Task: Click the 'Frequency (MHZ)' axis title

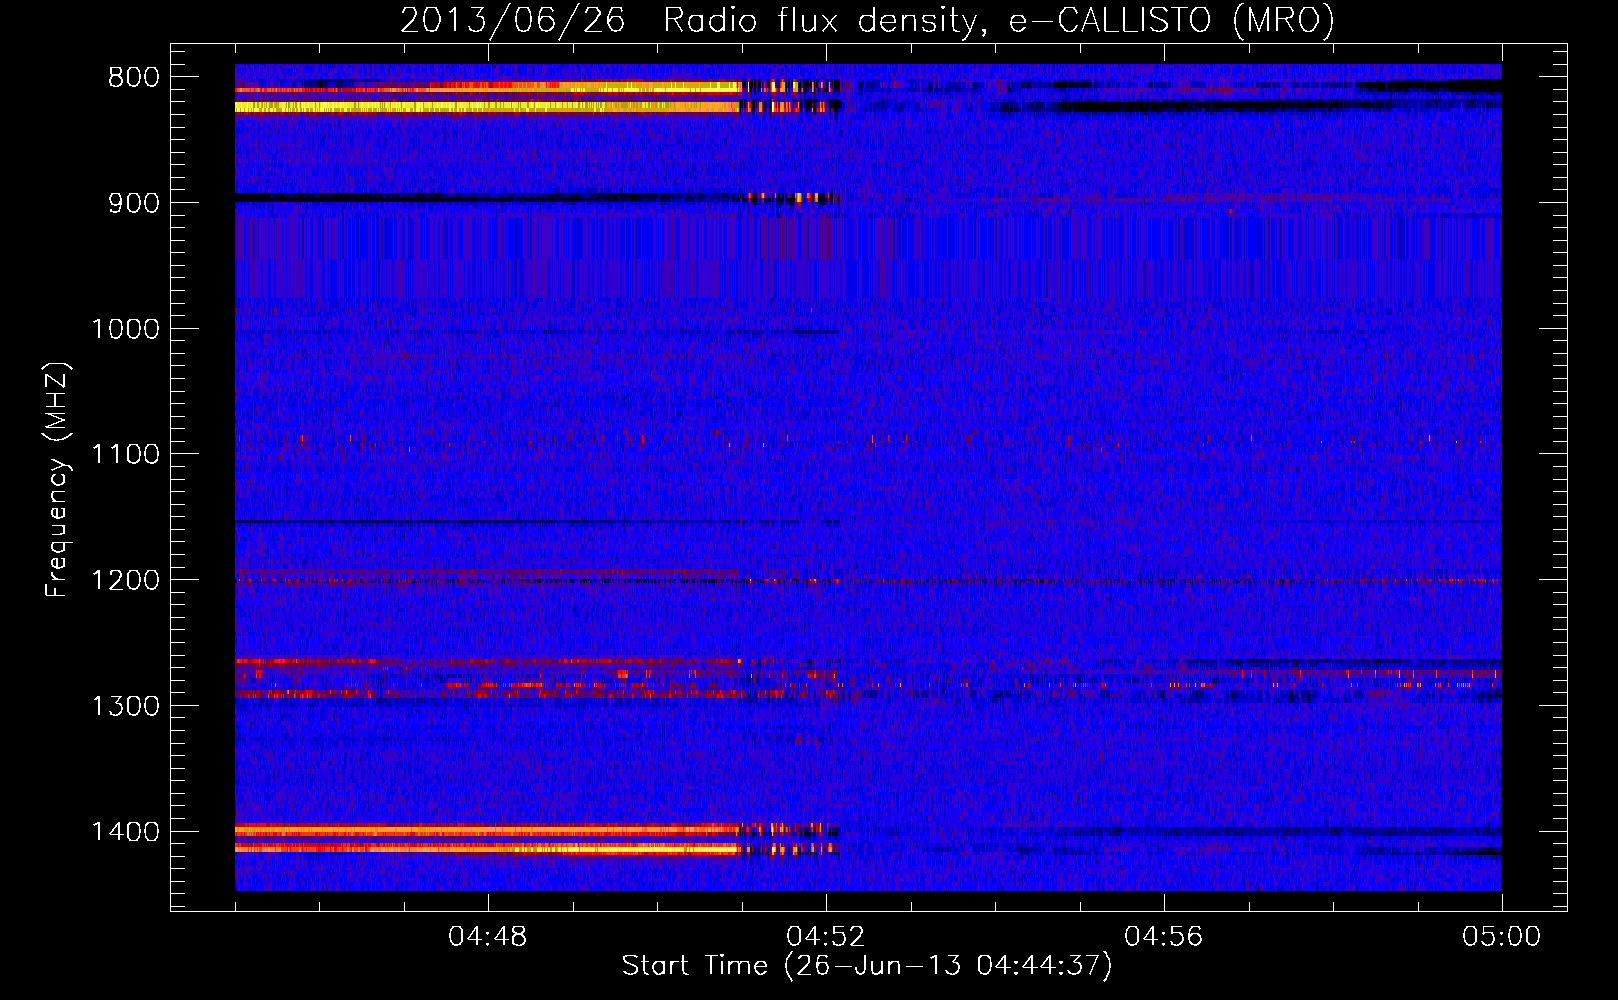Action: (x=58, y=480)
